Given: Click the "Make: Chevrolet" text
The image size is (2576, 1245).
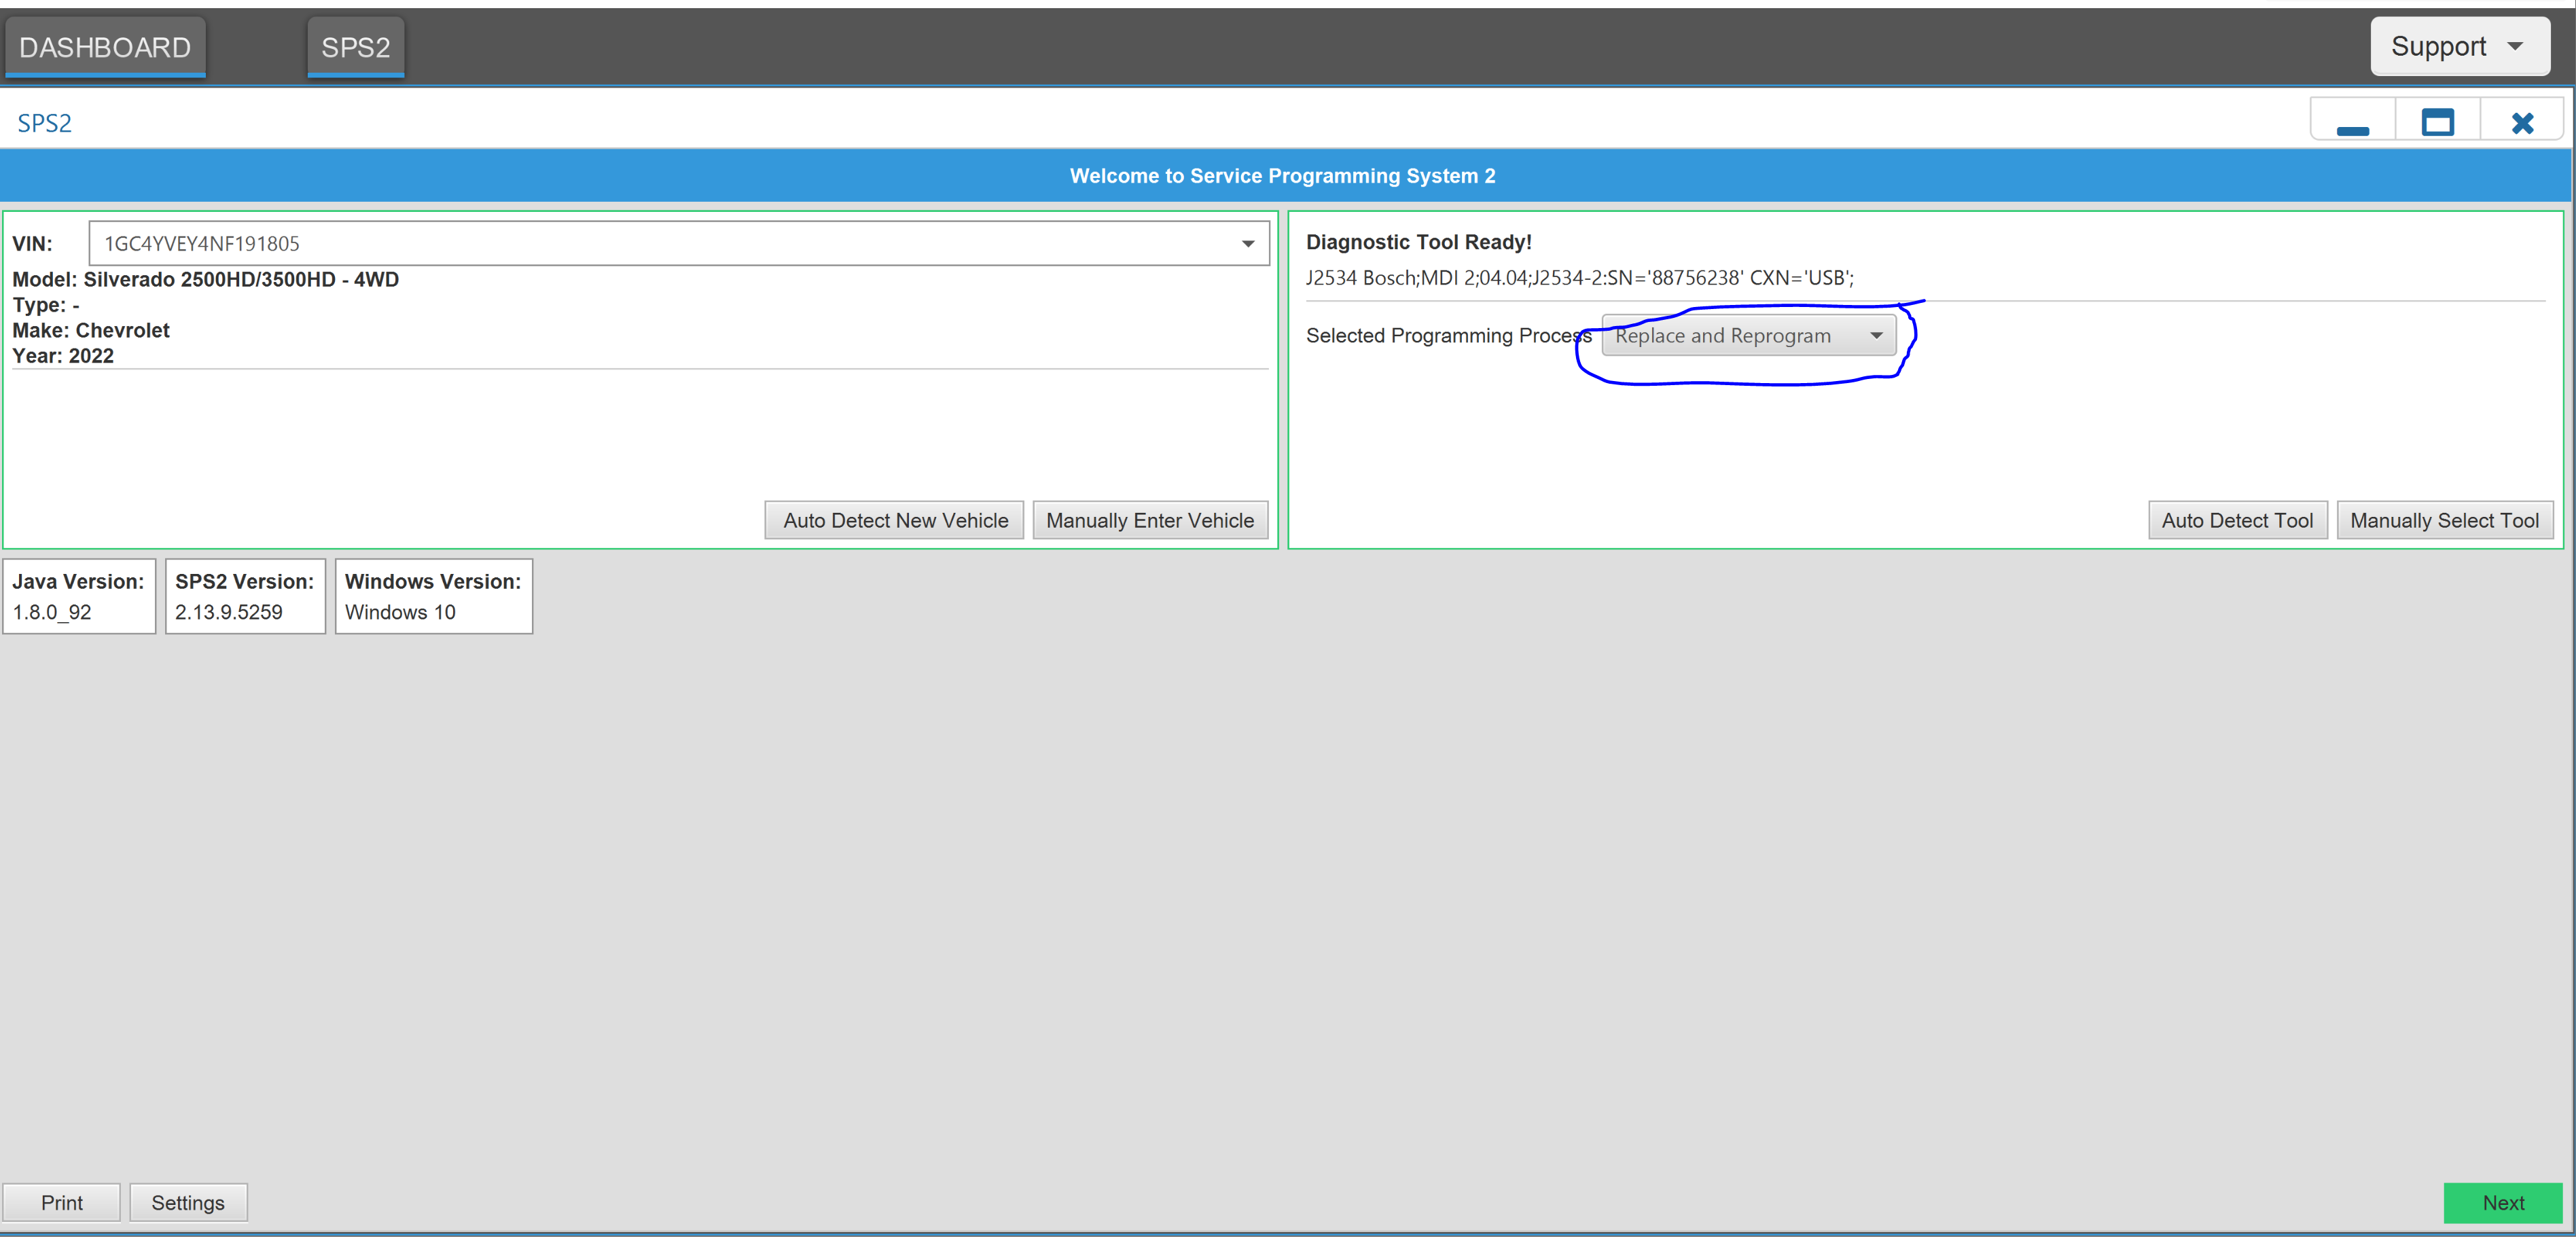Looking at the screenshot, I should coord(91,331).
